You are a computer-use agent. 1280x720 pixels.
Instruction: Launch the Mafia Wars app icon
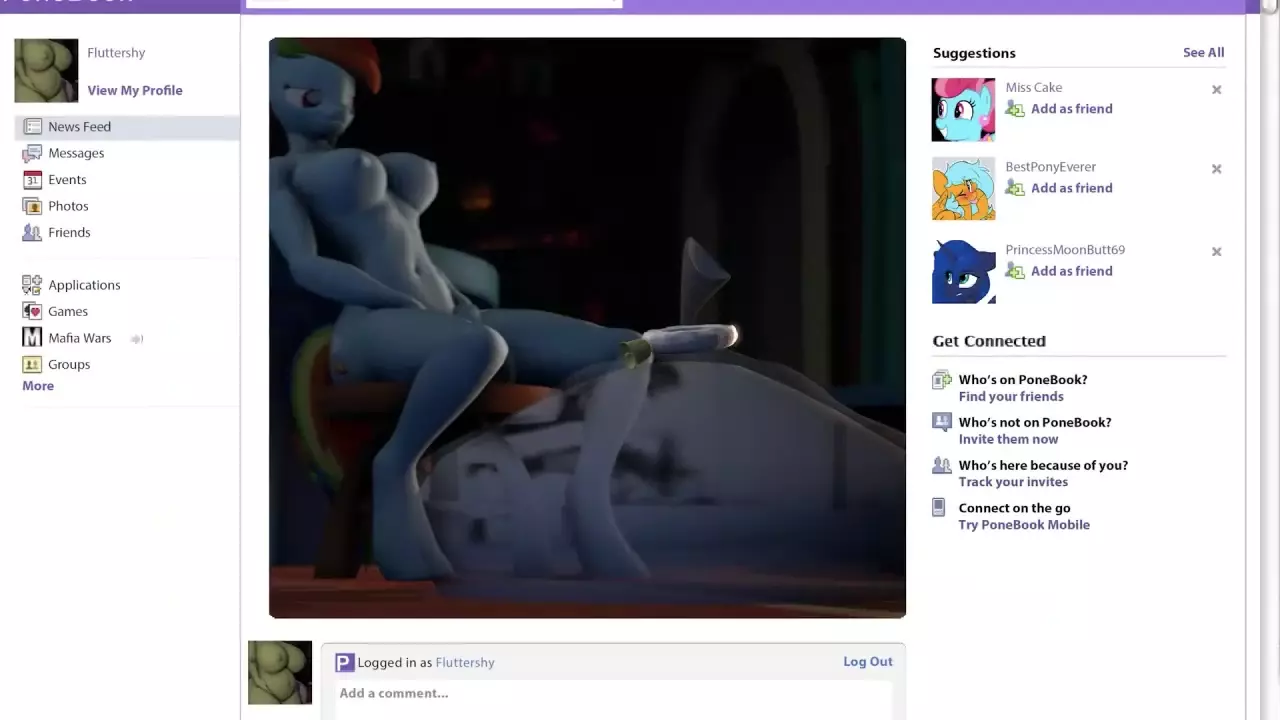pos(32,338)
